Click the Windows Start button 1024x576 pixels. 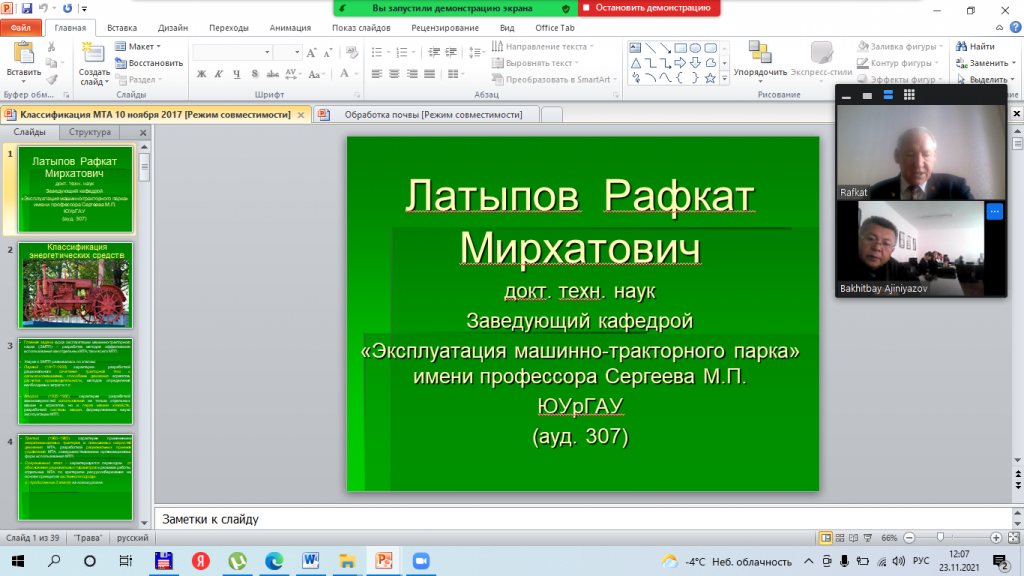pyautogui.click(x=18, y=561)
